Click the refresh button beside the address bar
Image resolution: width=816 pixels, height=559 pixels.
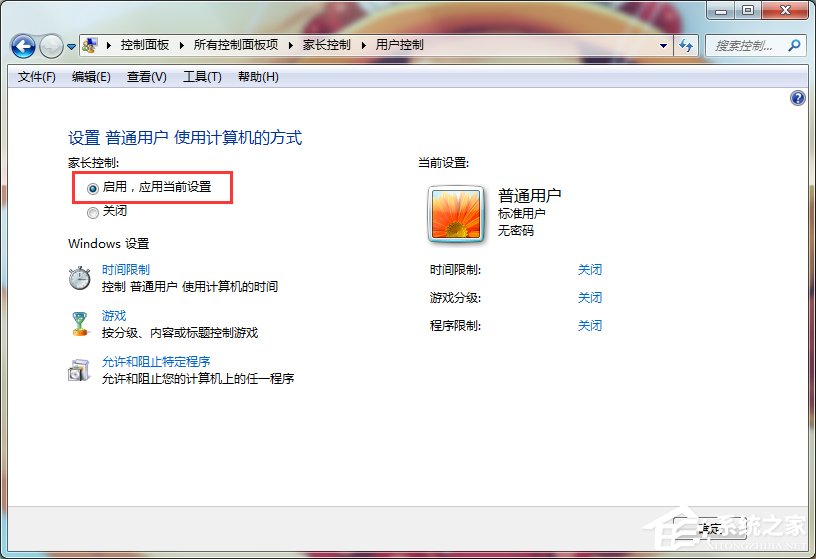(x=686, y=46)
